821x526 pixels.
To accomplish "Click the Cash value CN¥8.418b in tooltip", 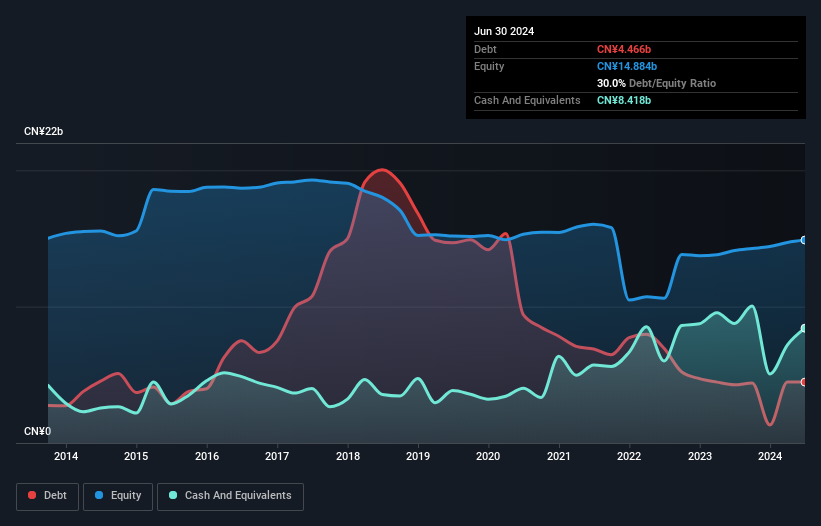I will (x=624, y=100).
